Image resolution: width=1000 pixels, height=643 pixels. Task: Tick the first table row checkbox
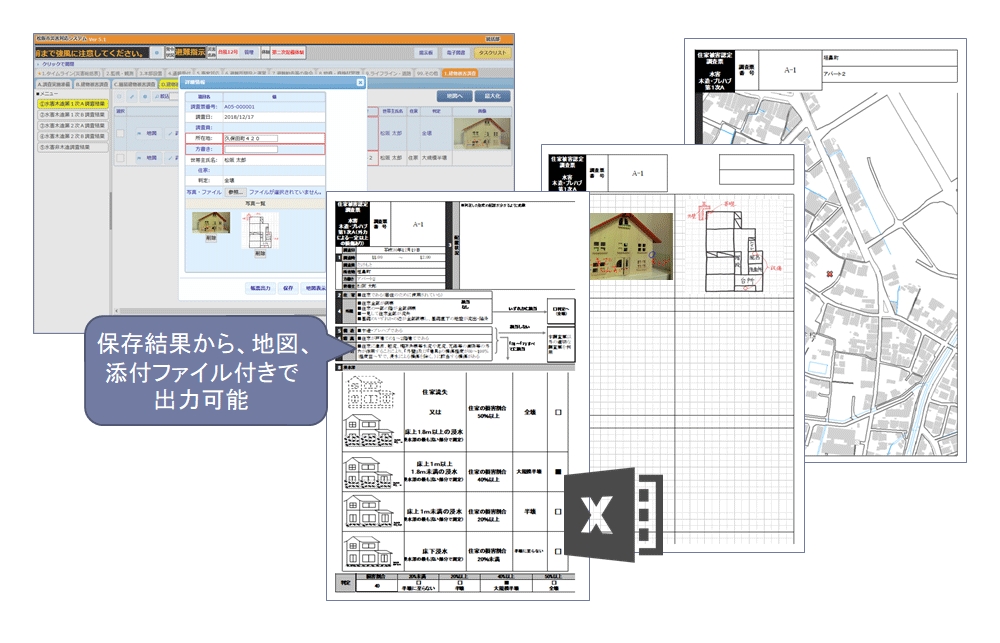(120, 133)
